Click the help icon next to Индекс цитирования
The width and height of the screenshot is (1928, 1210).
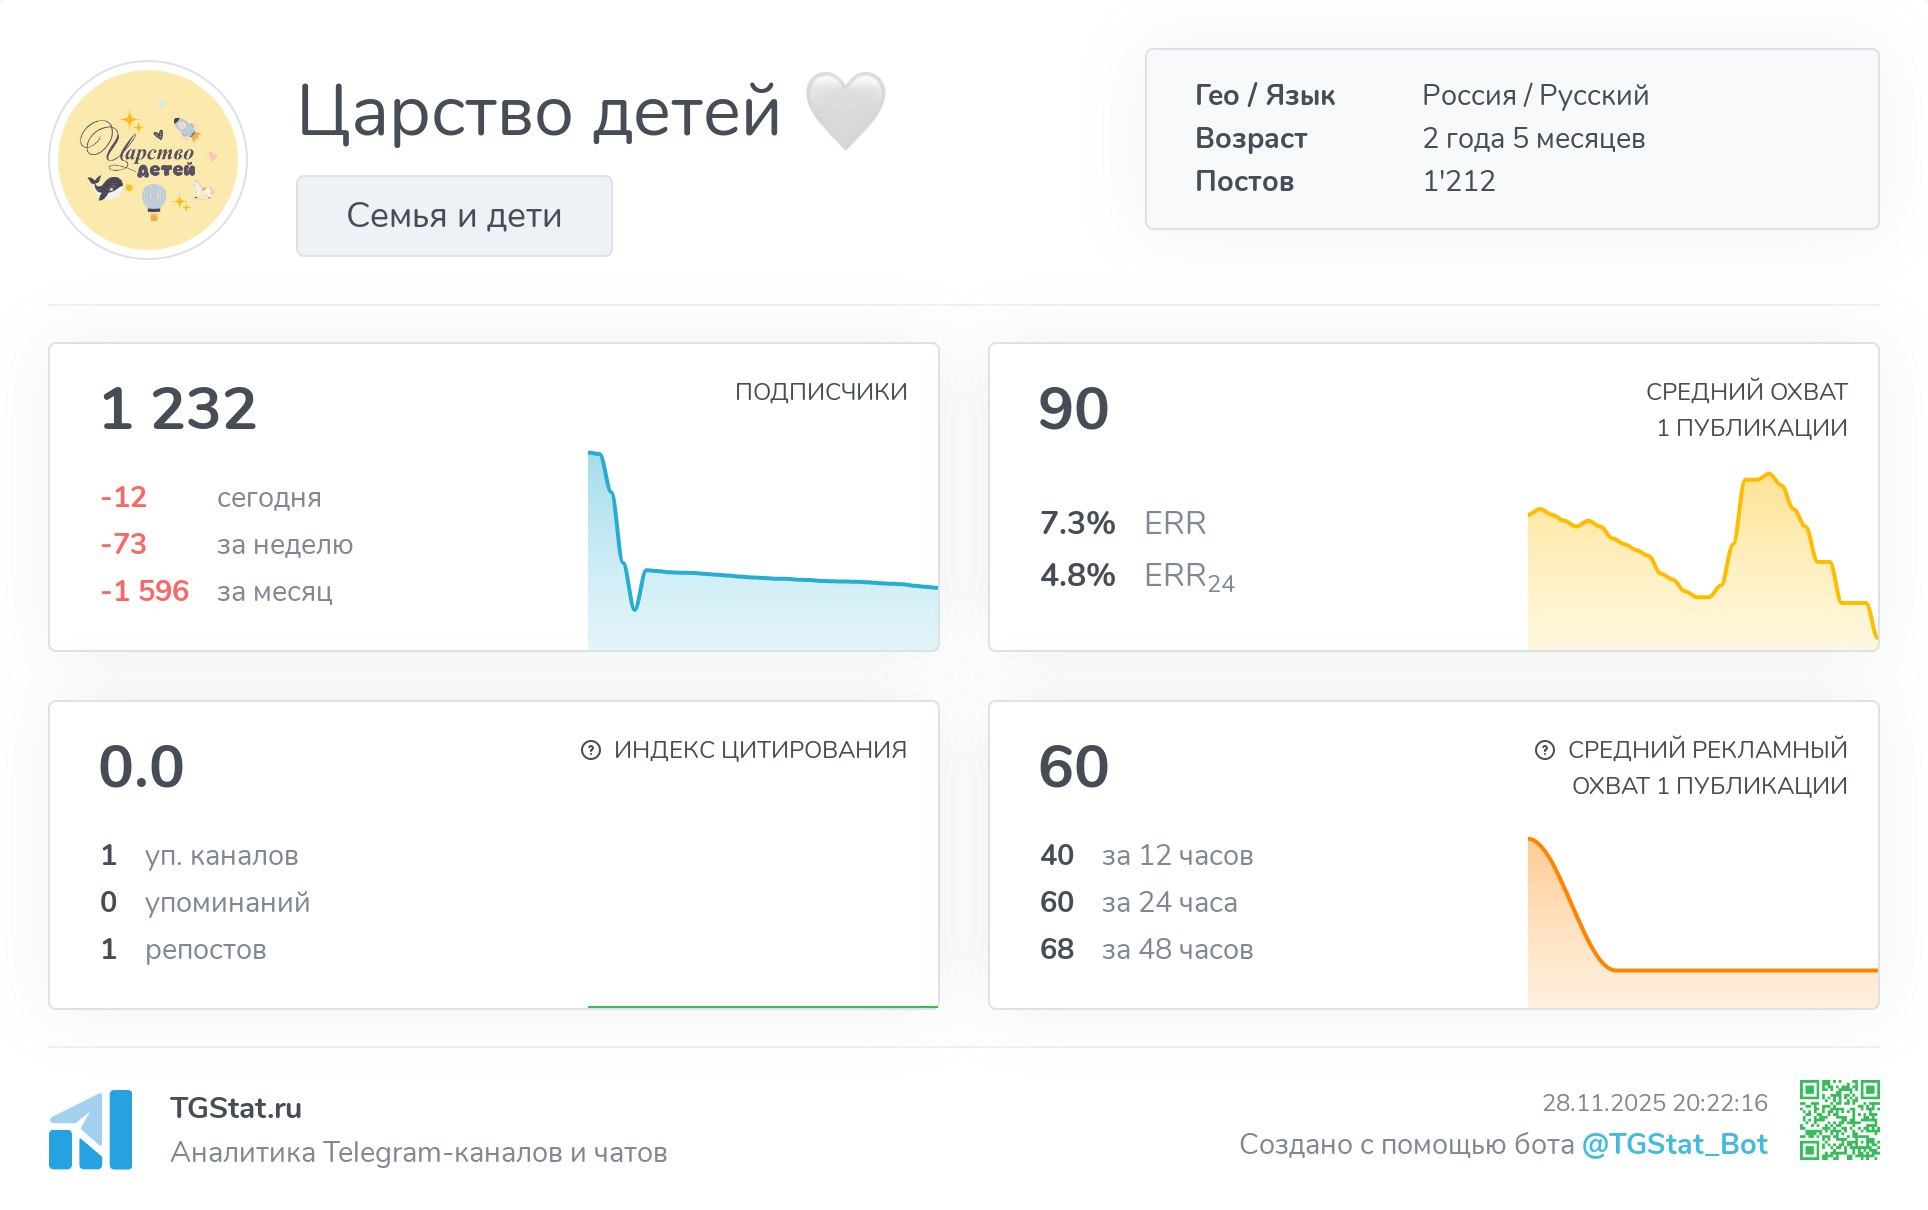[x=591, y=750]
